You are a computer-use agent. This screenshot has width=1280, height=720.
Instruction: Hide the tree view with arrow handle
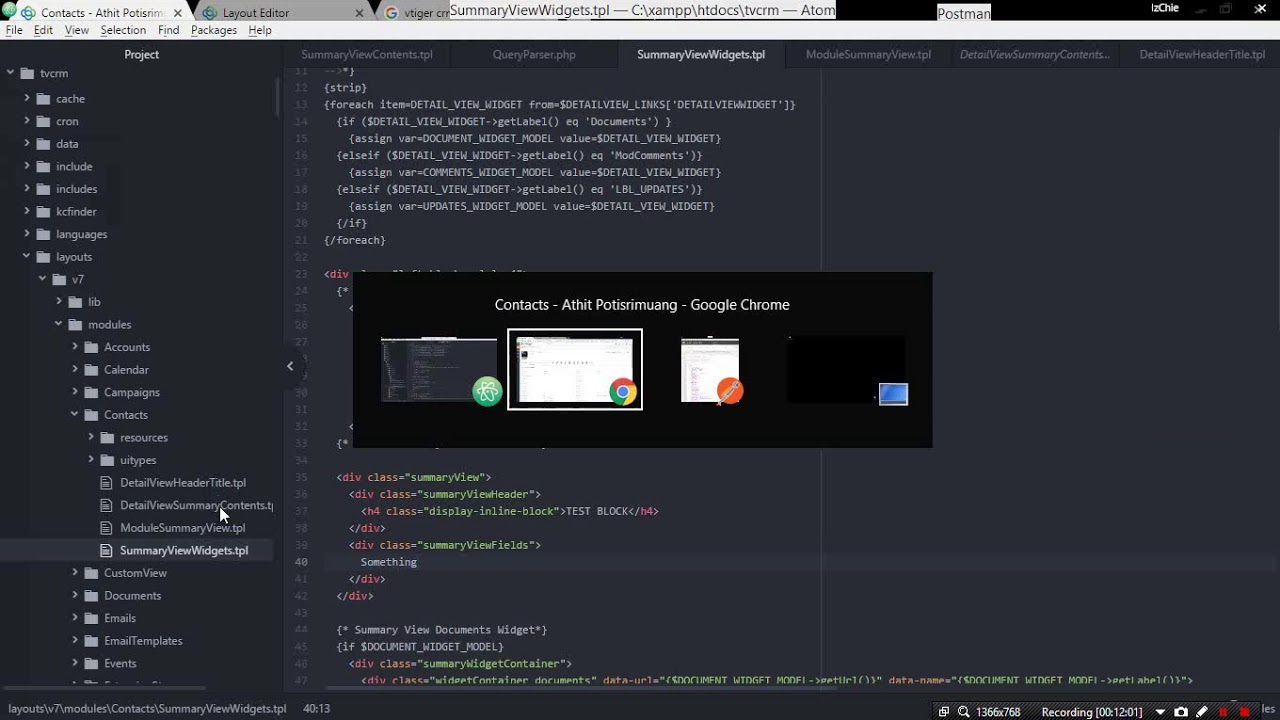tap(290, 366)
